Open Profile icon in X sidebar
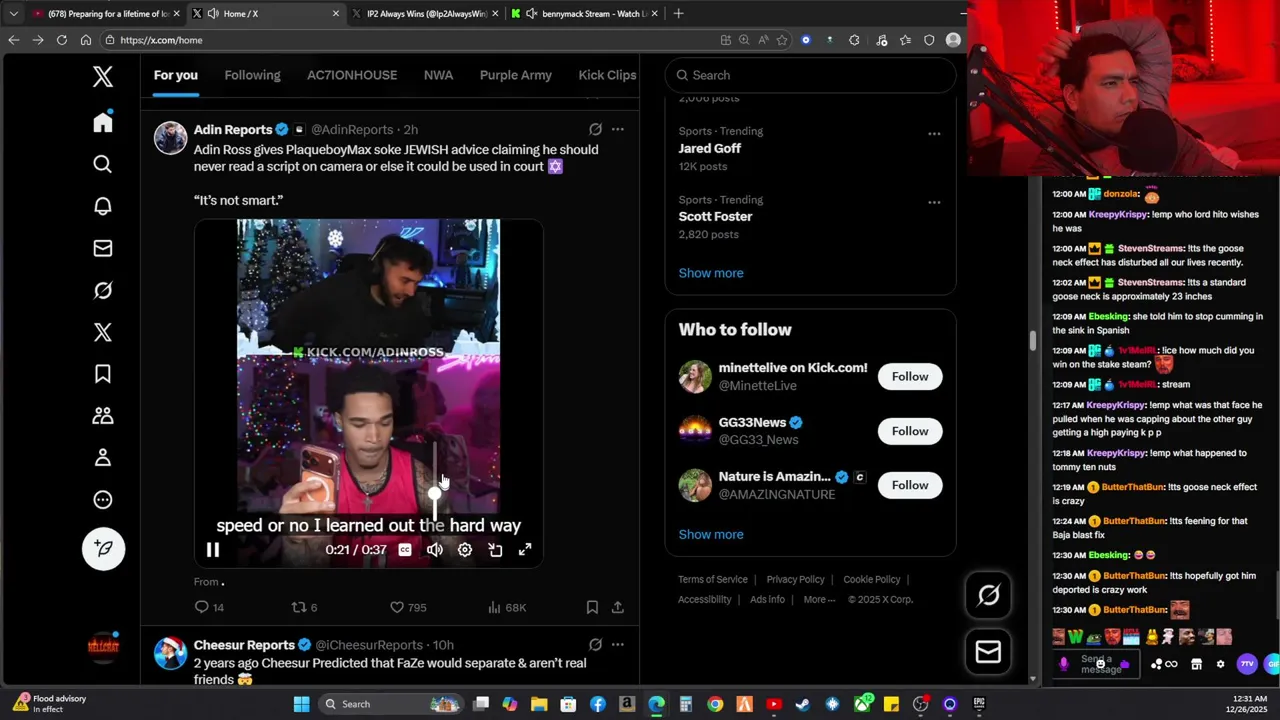The height and width of the screenshot is (720, 1280). tap(103, 458)
